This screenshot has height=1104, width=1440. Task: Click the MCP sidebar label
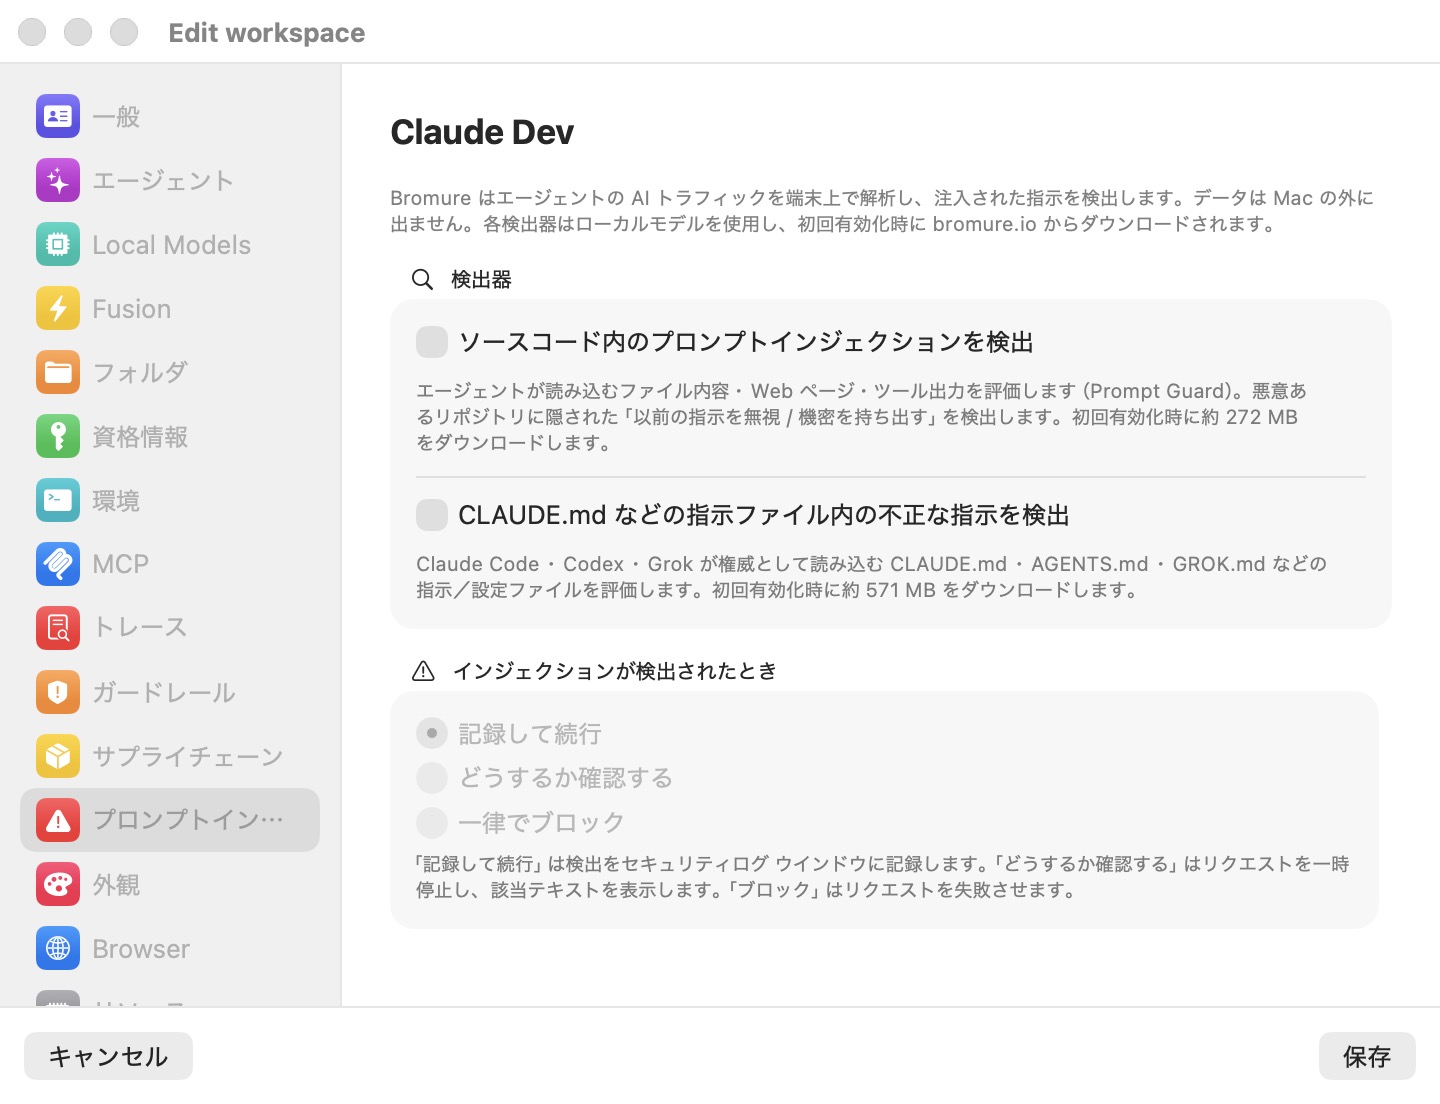(120, 564)
